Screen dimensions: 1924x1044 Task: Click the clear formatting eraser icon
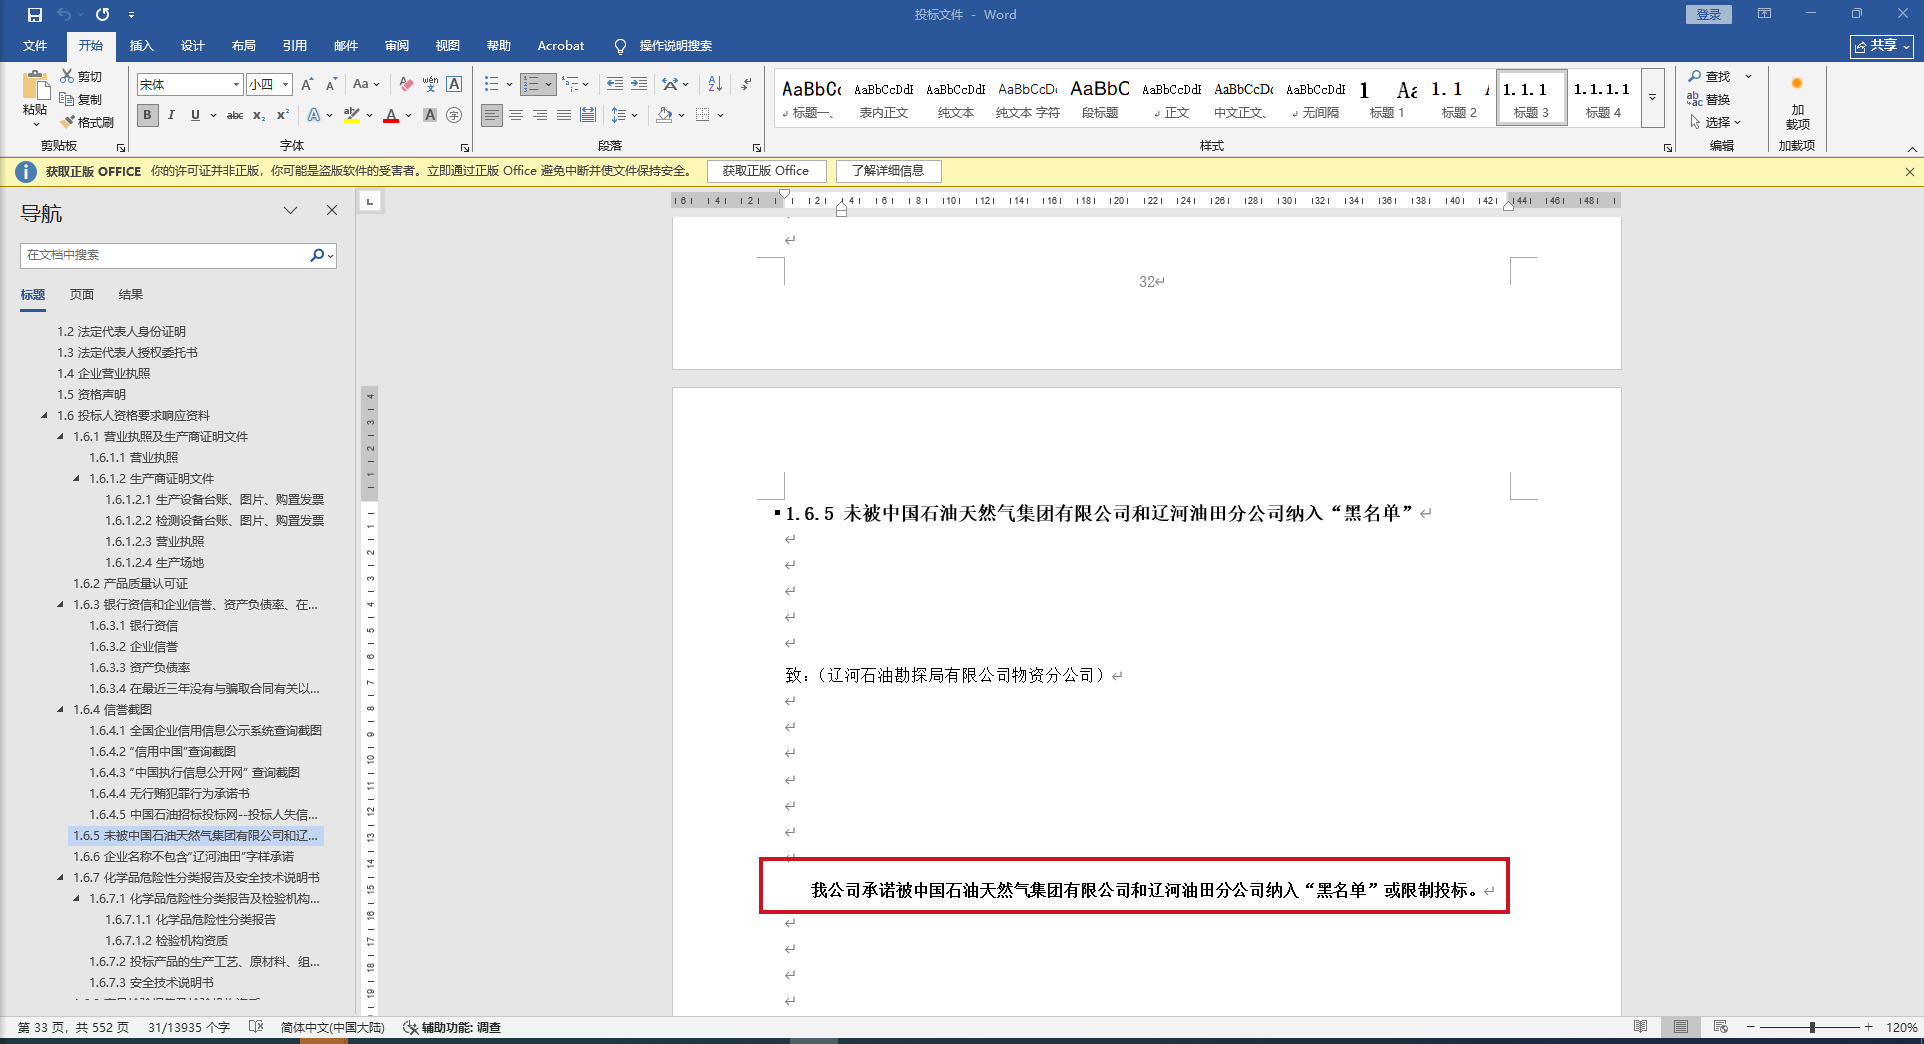pos(405,84)
